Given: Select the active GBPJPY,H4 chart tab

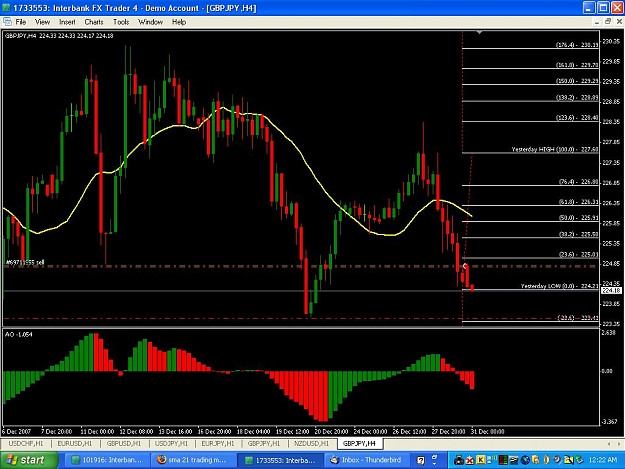Looking at the screenshot, I should click(359, 443).
